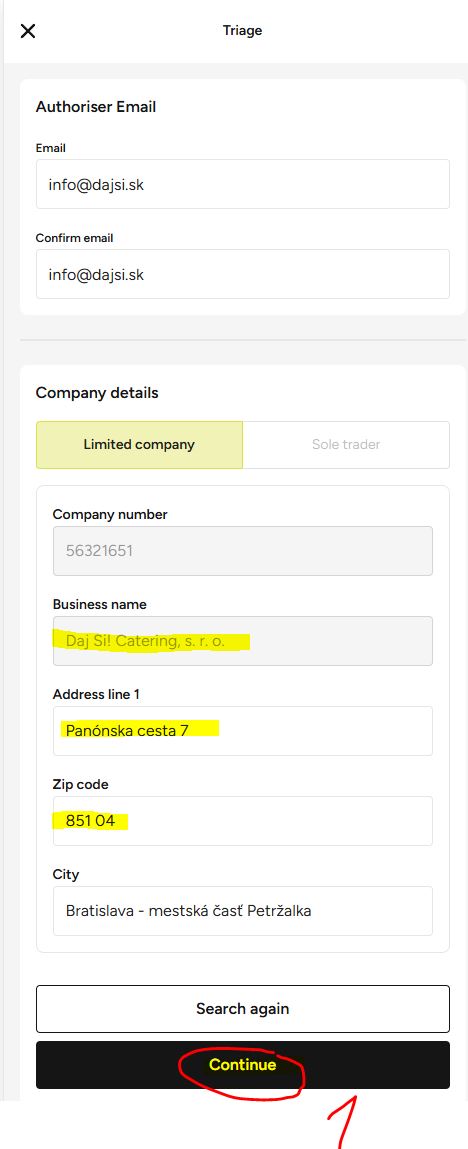Edit the Address line 1 field
Viewport: 468px width, 1149px height.
point(242,731)
